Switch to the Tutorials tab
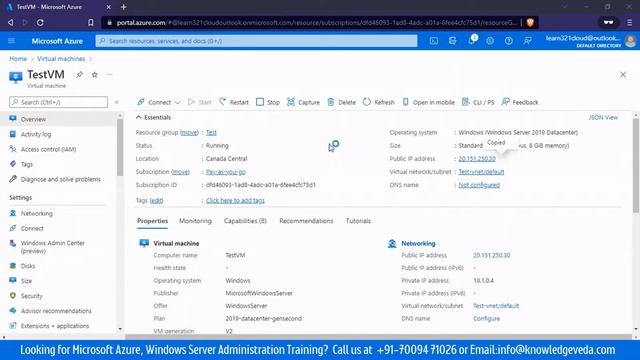This screenshot has width=640, height=360. coord(358,221)
